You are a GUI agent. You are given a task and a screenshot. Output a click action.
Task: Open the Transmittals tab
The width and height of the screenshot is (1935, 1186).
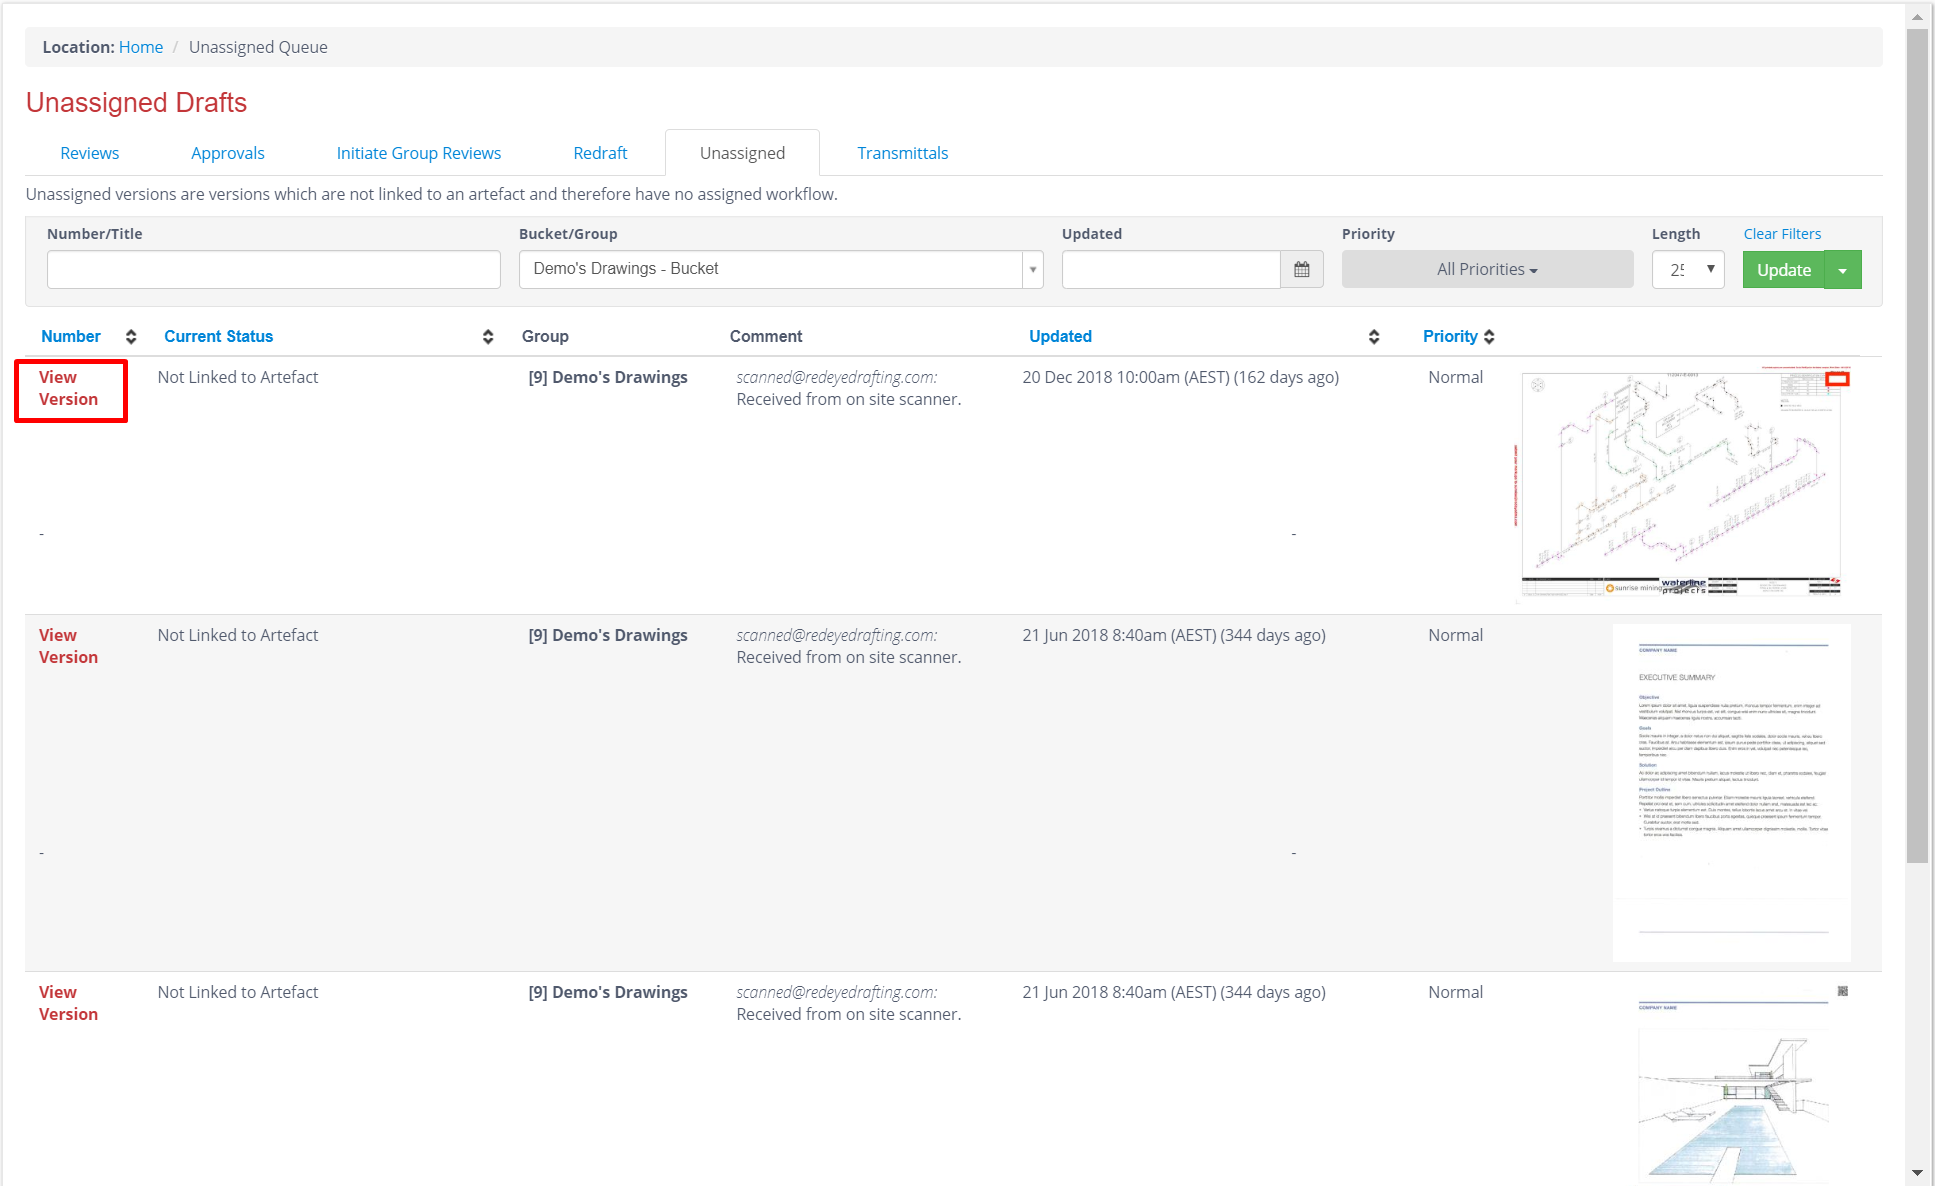[902, 153]
